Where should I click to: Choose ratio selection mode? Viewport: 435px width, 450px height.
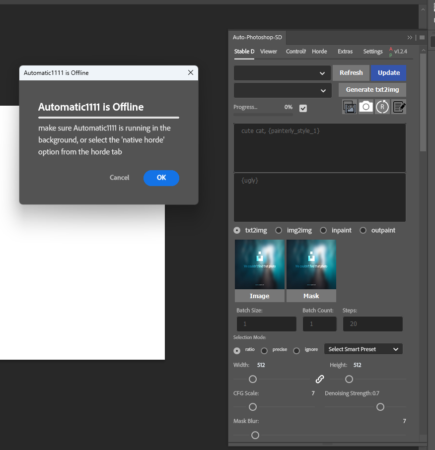(237, 351)
